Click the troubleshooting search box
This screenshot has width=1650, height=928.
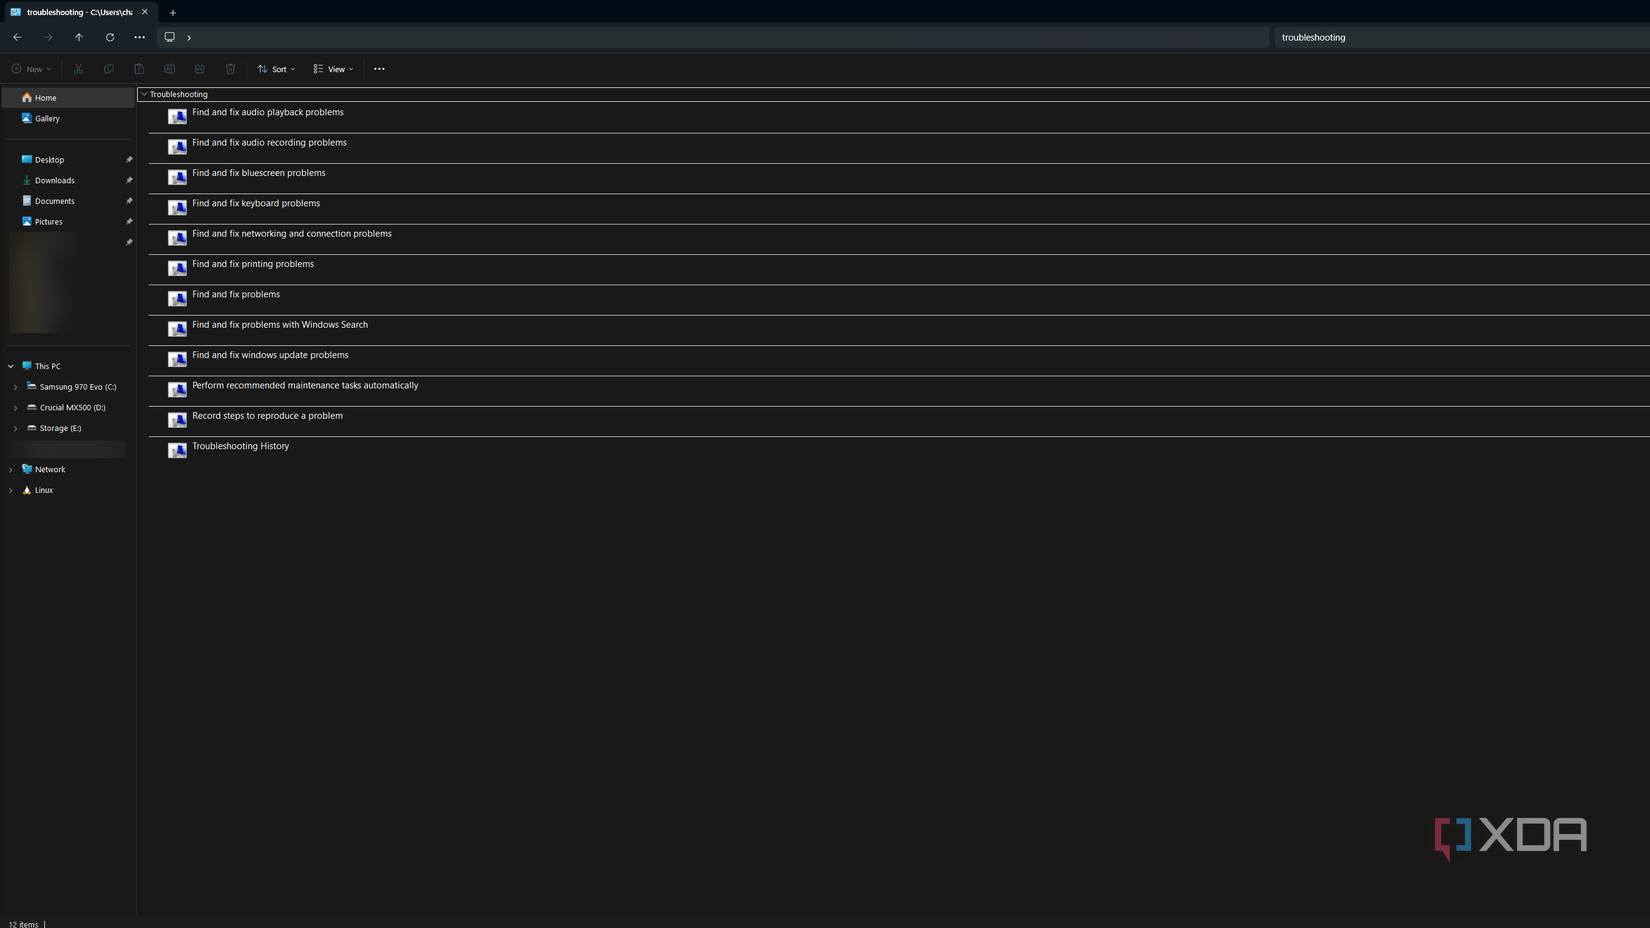tap(1461, 37)
